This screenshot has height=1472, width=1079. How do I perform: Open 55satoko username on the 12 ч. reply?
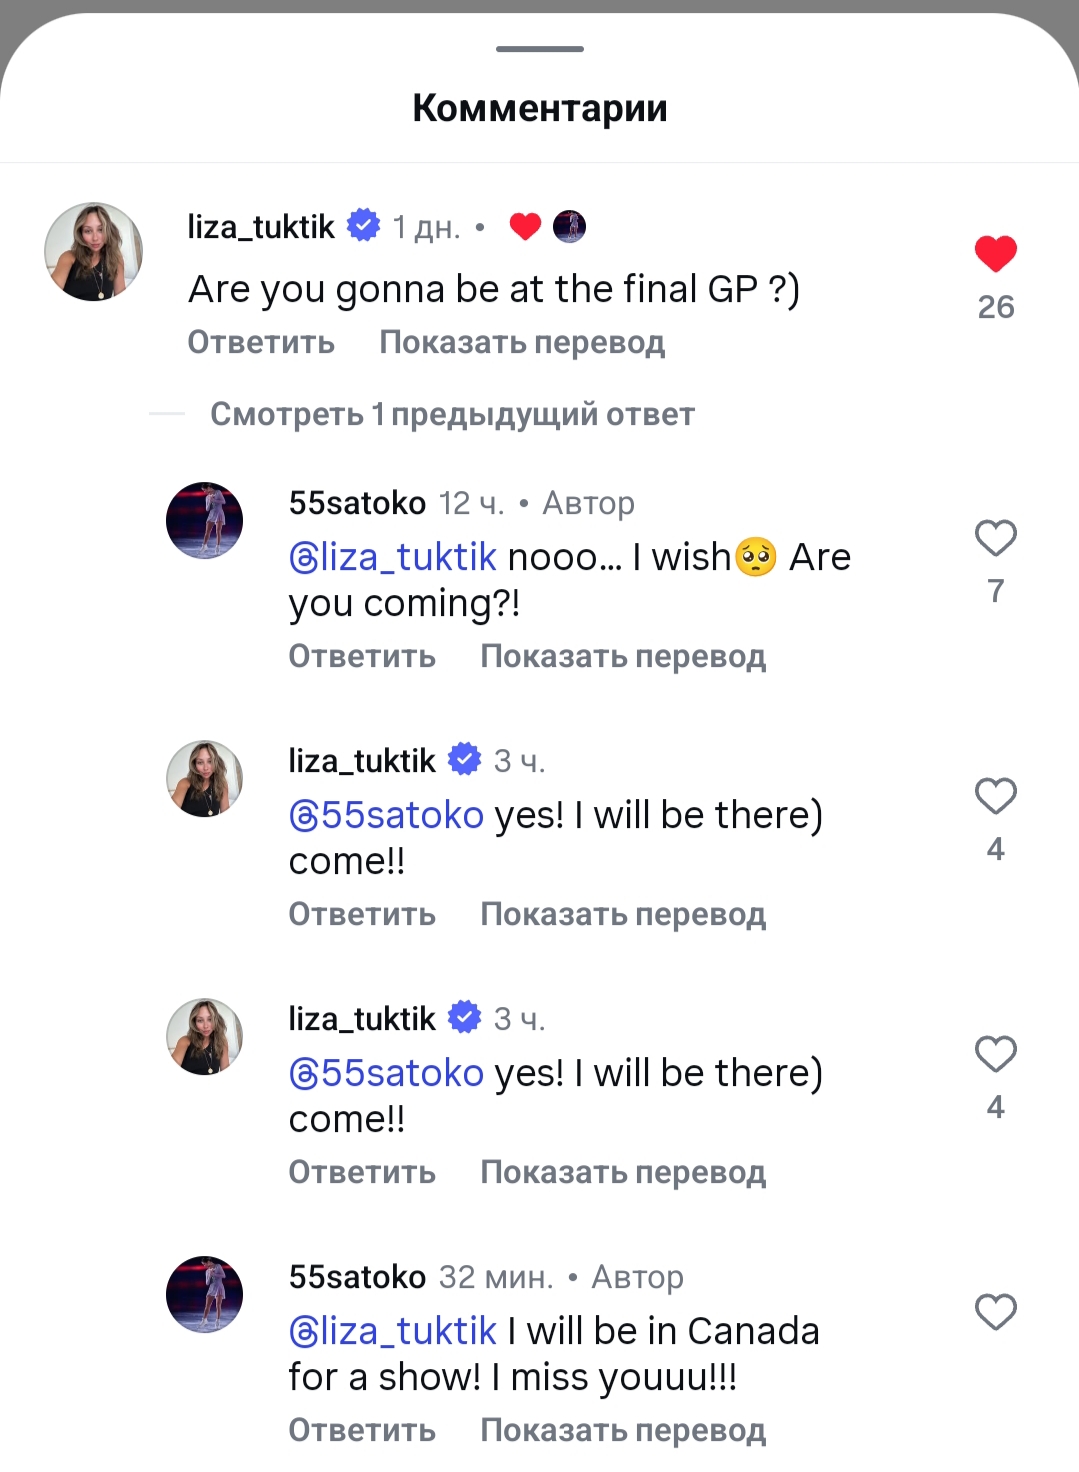[357, 503]
